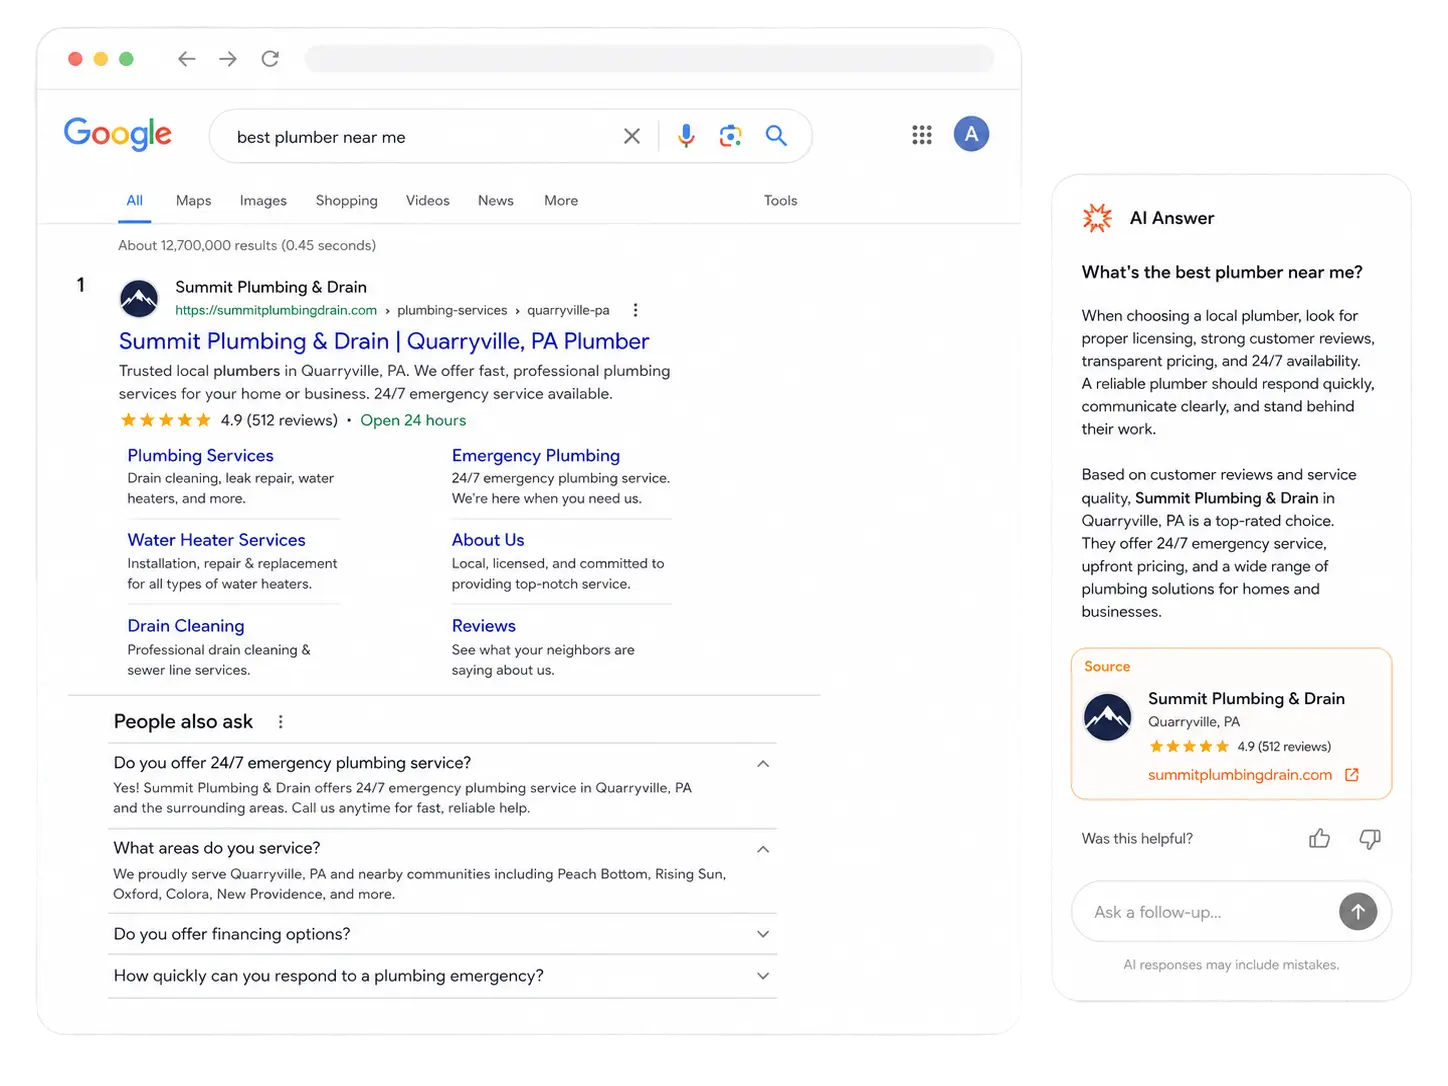1448x1086 pixels.
Task: Click the yellow minimize window dot
Action: (100, 59)
